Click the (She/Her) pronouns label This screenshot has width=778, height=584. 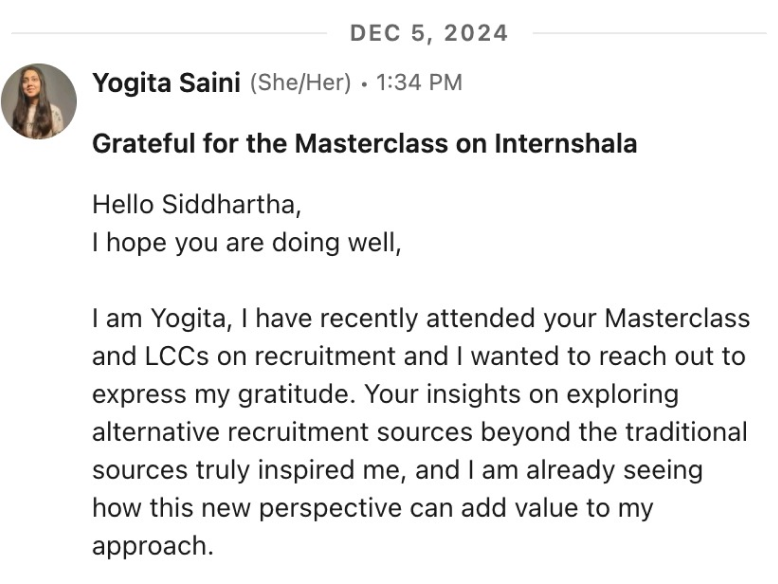(300, 82)
